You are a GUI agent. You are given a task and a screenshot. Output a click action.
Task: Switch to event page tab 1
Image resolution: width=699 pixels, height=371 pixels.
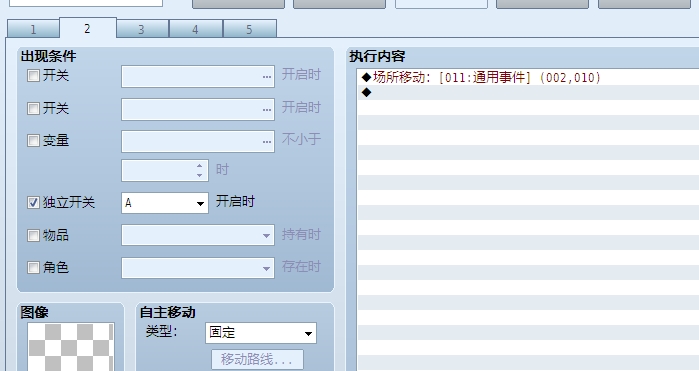[x=33, y=29]
